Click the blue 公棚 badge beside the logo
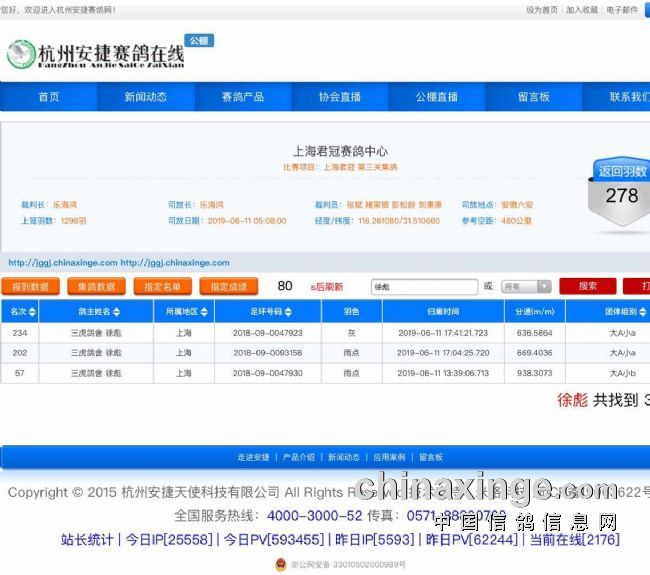The image size is (650, 575). coord(199,41)
